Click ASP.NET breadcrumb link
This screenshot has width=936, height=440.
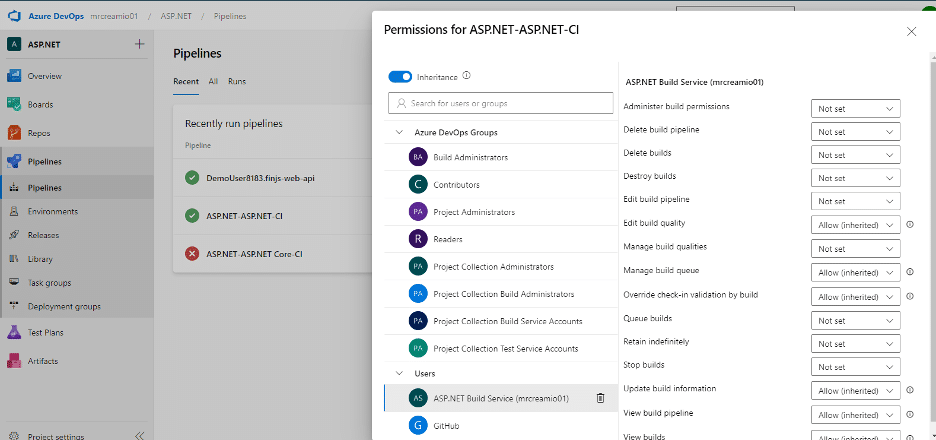(x=176, y=16)
